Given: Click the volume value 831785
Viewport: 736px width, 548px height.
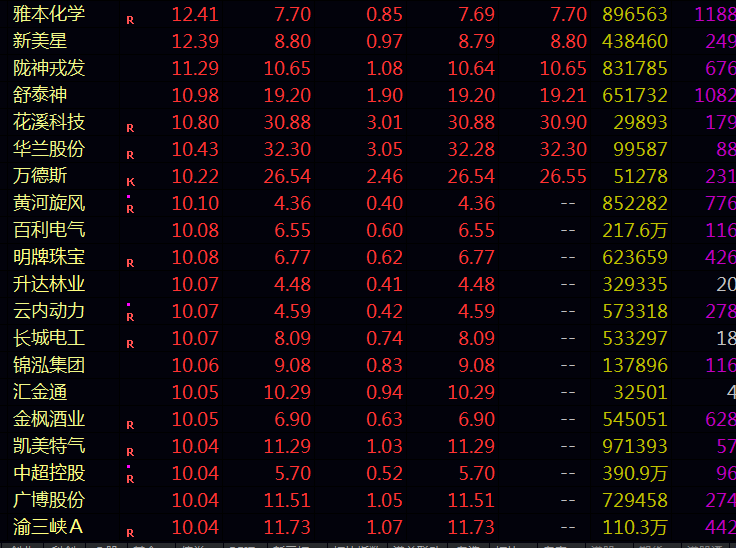Looking at the screenshot, I should [635, 69].
